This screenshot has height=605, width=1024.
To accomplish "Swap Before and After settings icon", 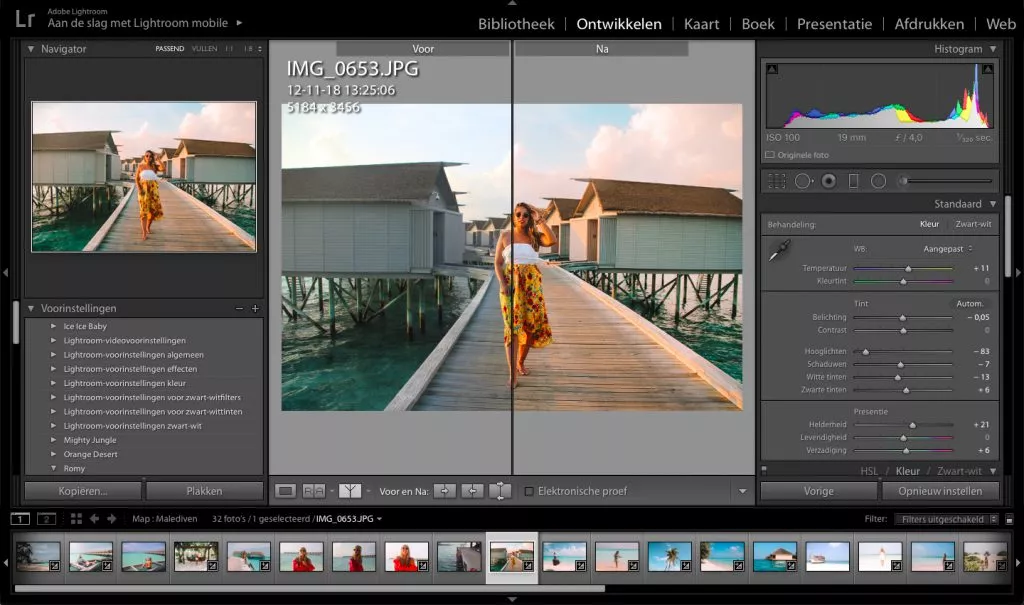I will (x=500, y=491).
